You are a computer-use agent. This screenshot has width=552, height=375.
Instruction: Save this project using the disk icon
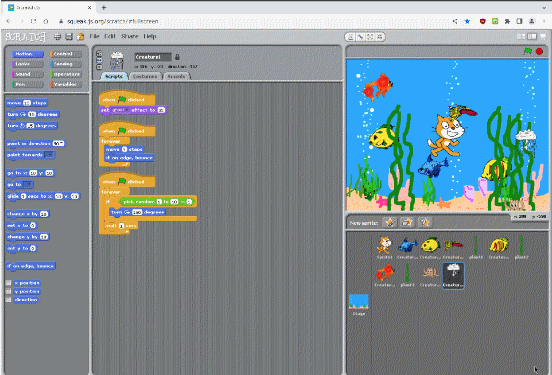pos(69,37)
